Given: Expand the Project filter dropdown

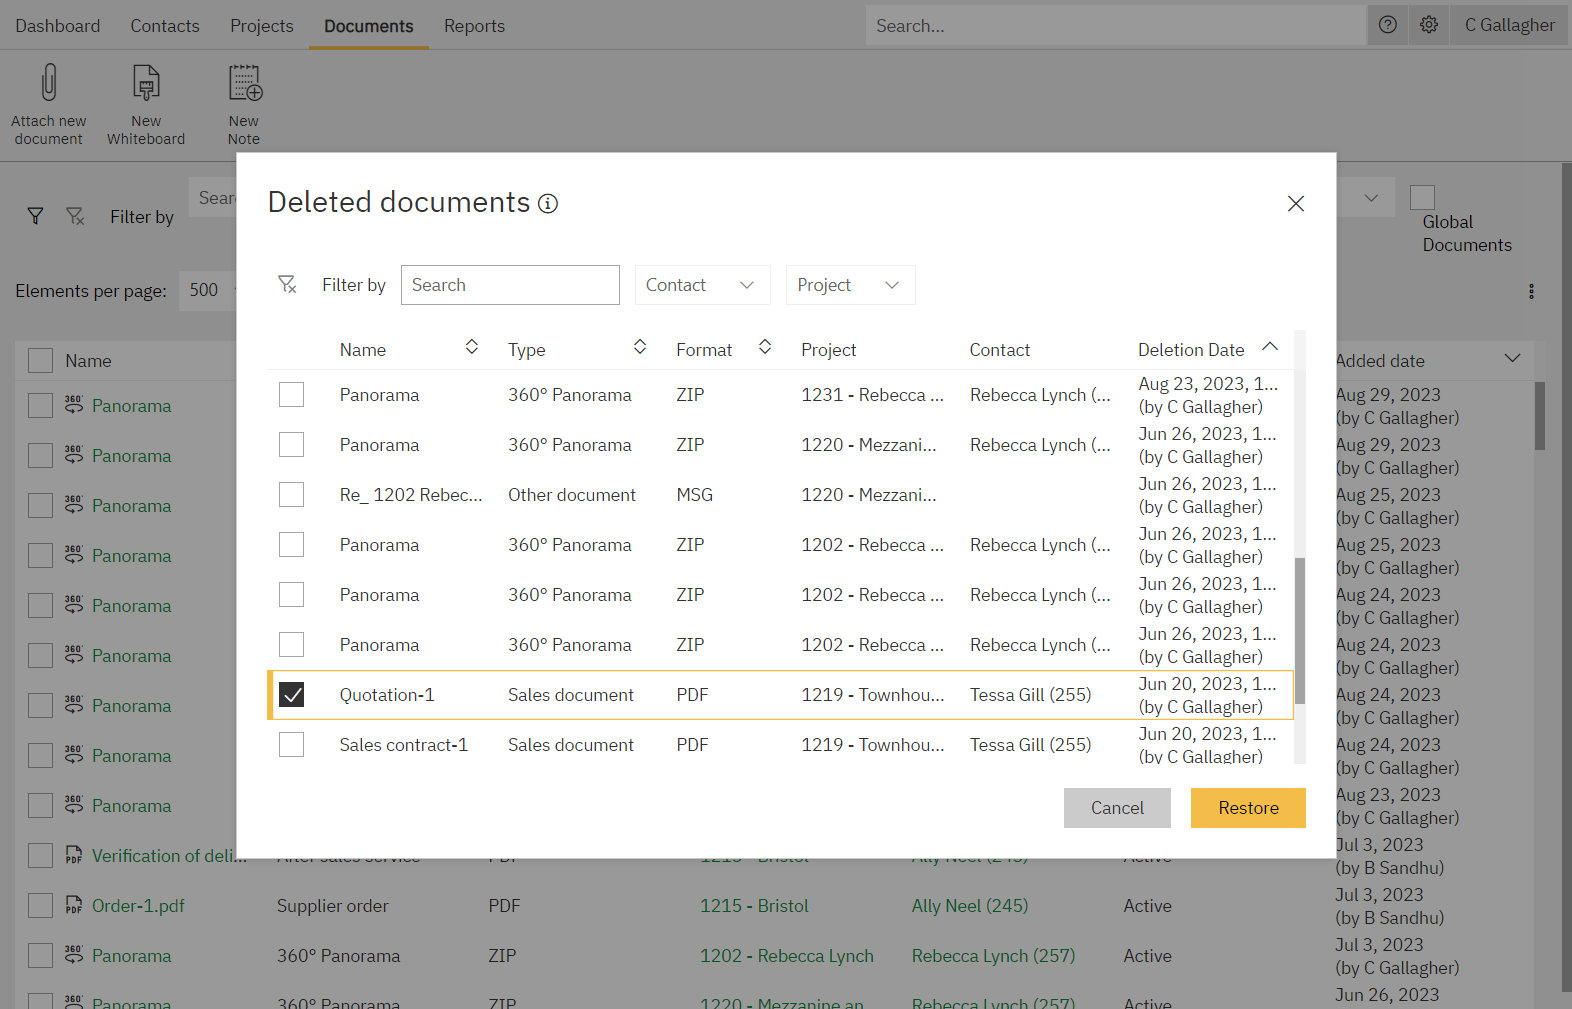Looking at the screenshot, I should tap(849, 285).
